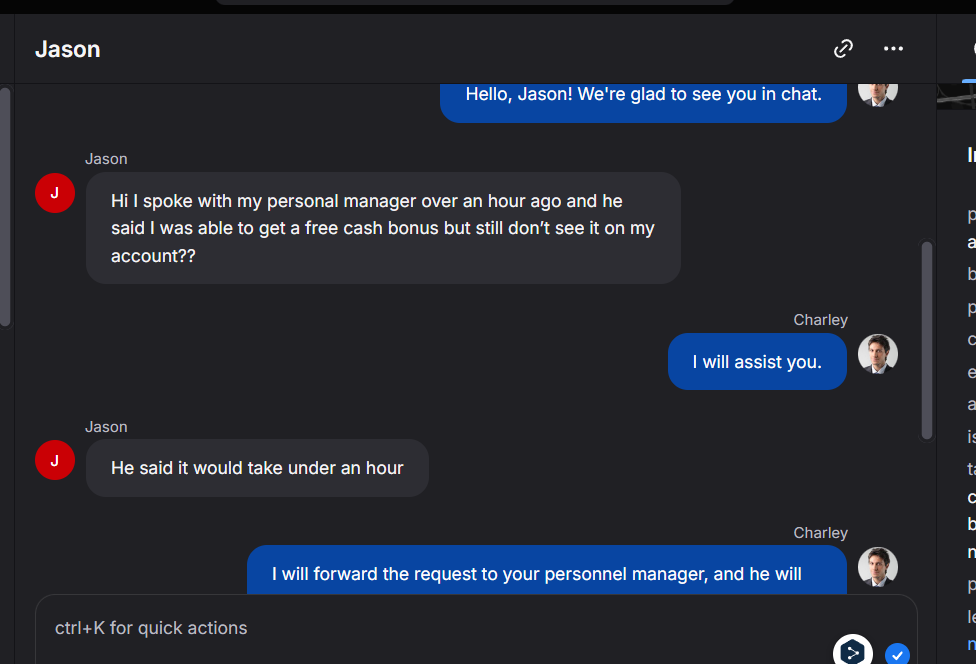Click the scrollbar on the far left edge
This screenshot has width=976, height=664.
pyautogui.click(x=6, y=207)
